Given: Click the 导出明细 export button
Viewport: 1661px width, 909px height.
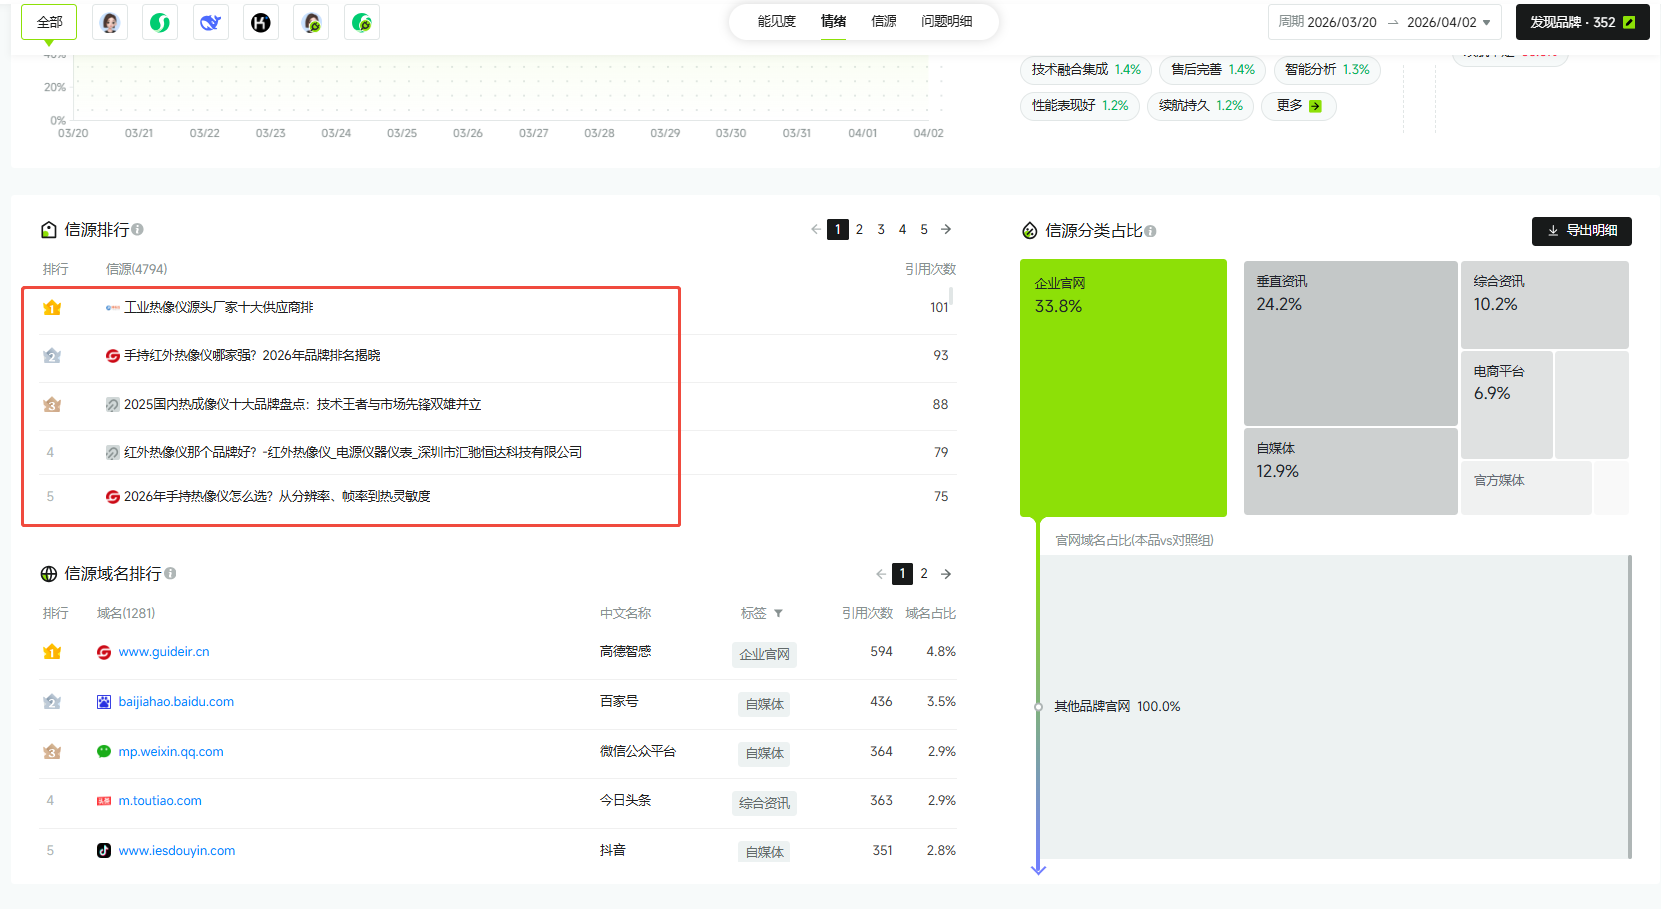Looking at the screenshot, I should point(1581,231).
